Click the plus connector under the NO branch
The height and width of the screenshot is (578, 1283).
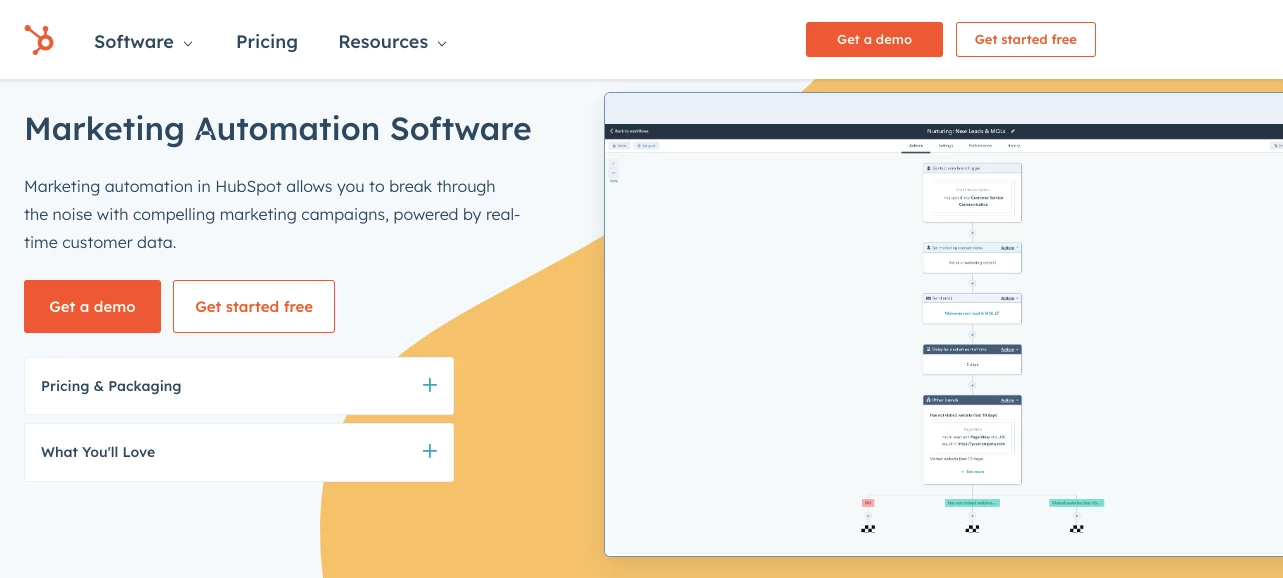tap(868, 516)
